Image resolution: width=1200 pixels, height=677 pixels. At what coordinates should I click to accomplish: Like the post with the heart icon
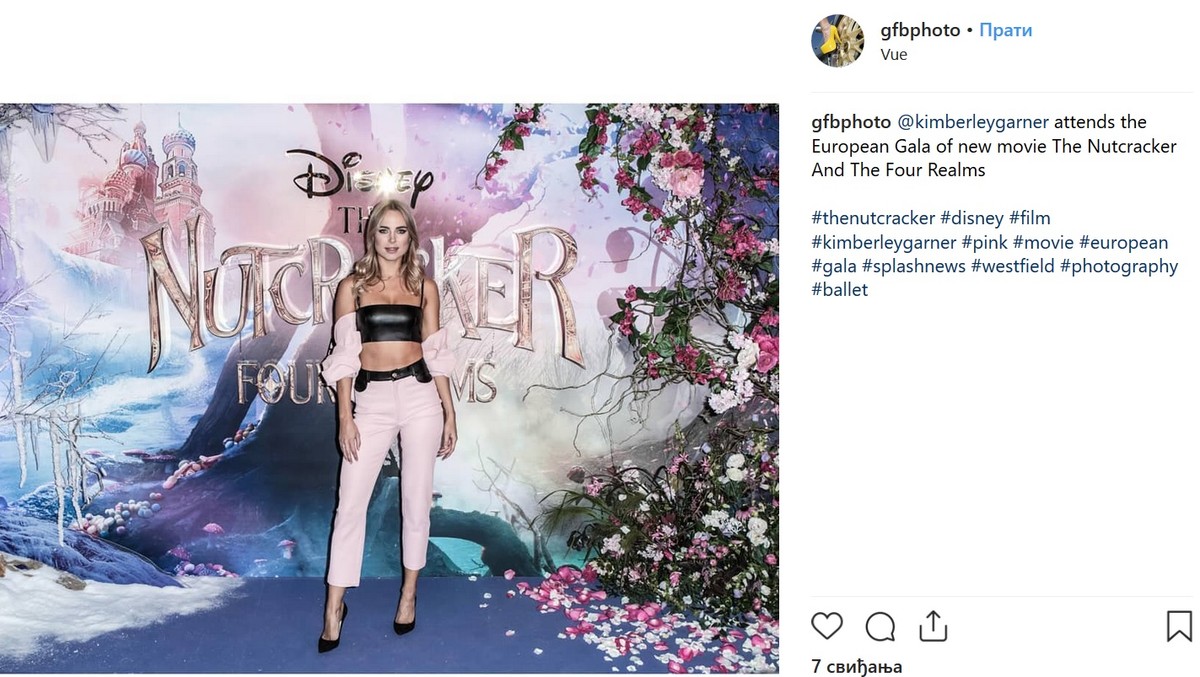click(x=827, y=627)
